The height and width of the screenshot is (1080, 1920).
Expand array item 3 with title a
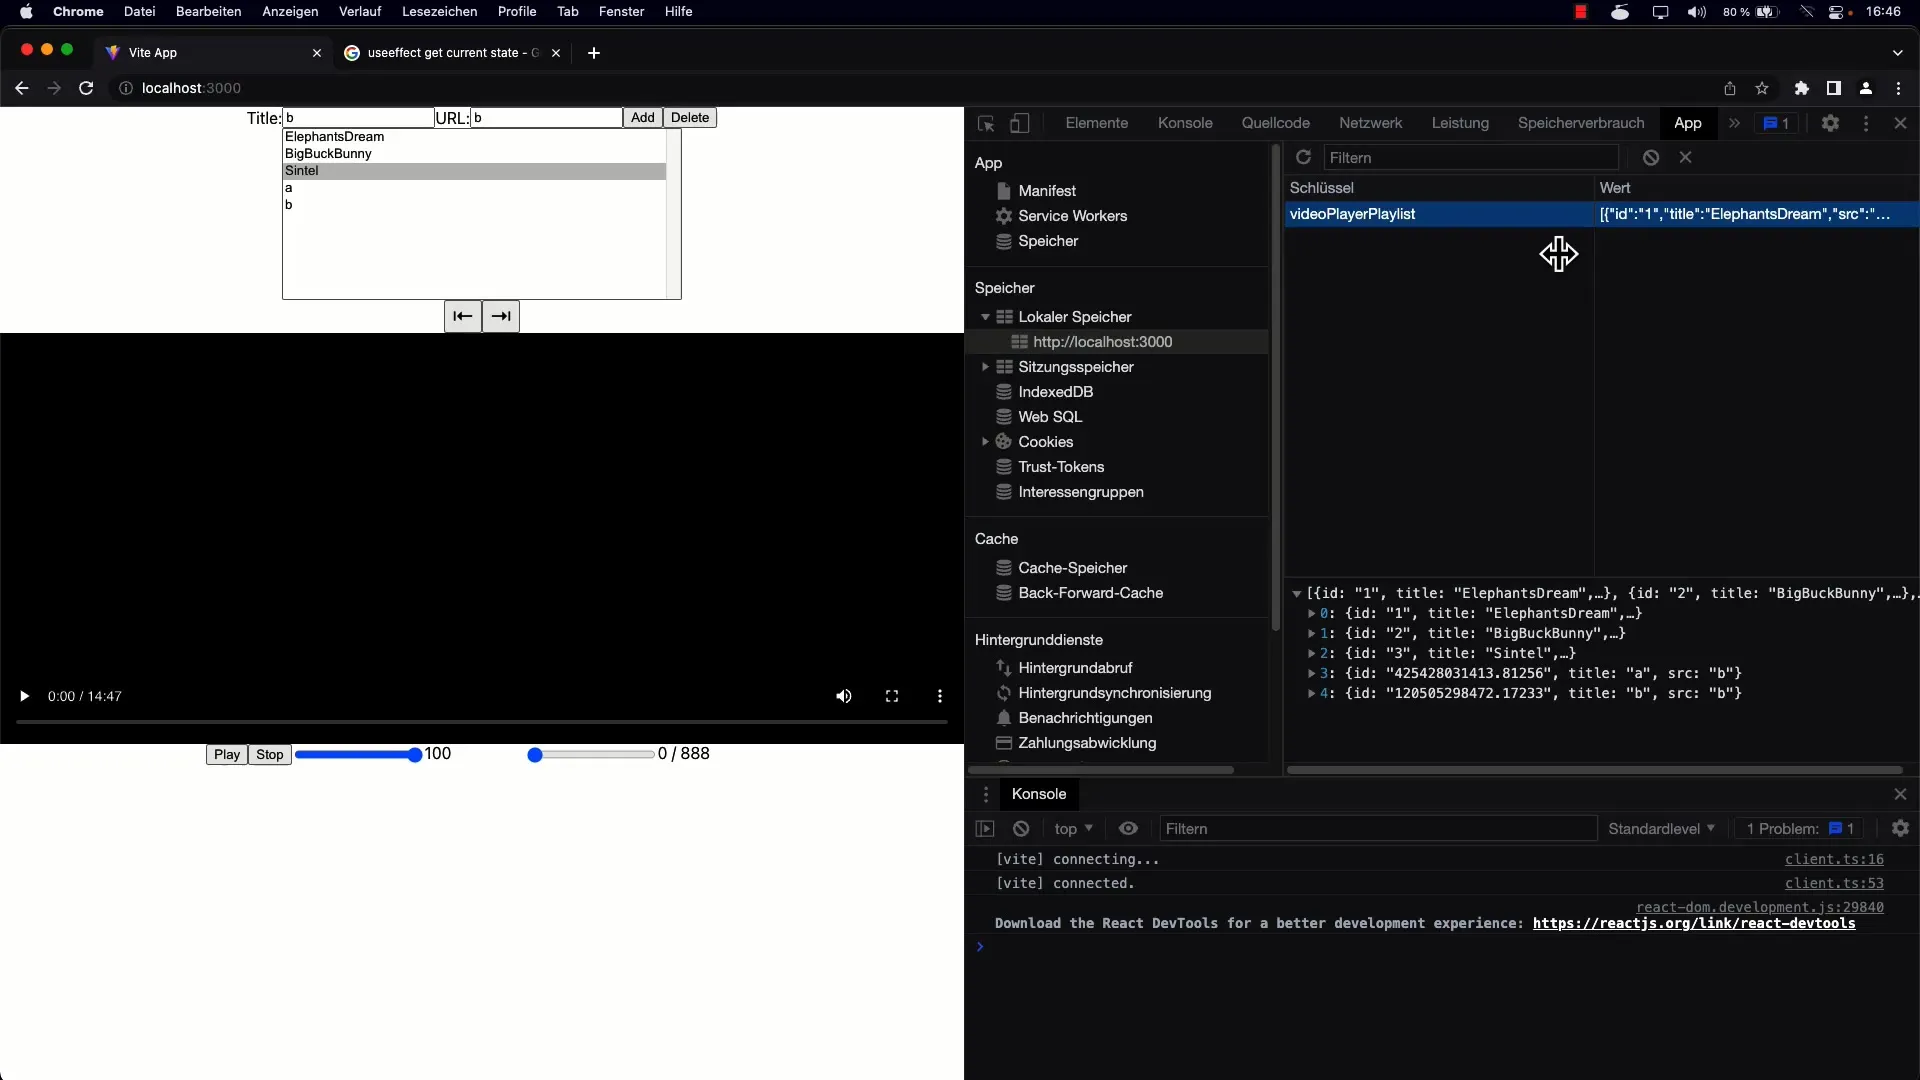[x=1311, y=674]
